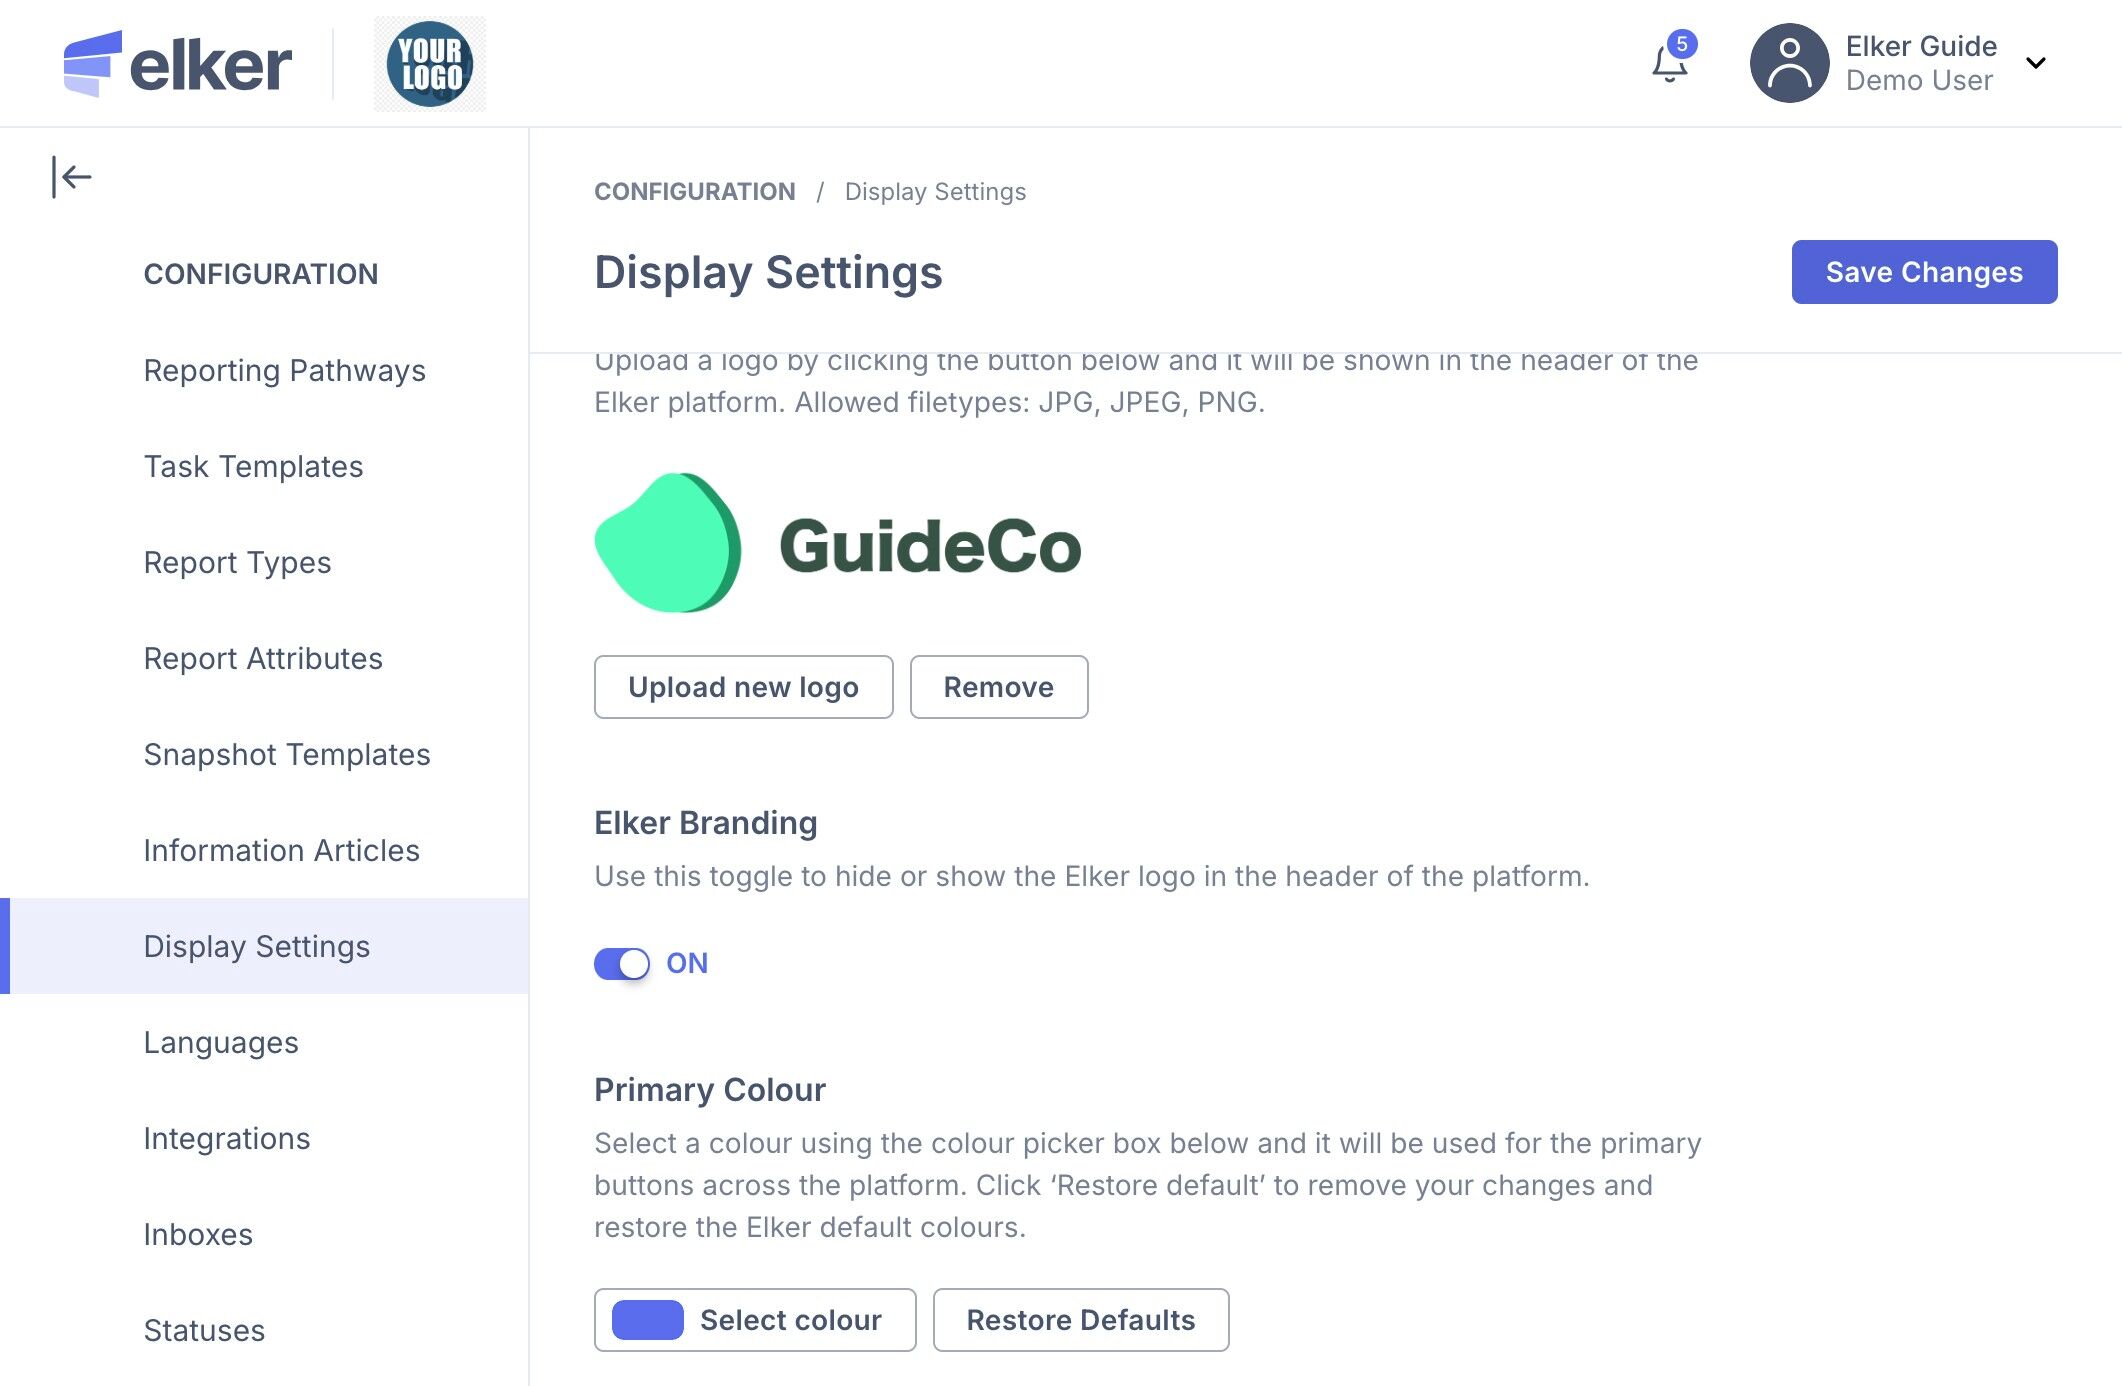Collapse the sidebar with the arrow icon

pyautogui.click(x=72, y=178)
